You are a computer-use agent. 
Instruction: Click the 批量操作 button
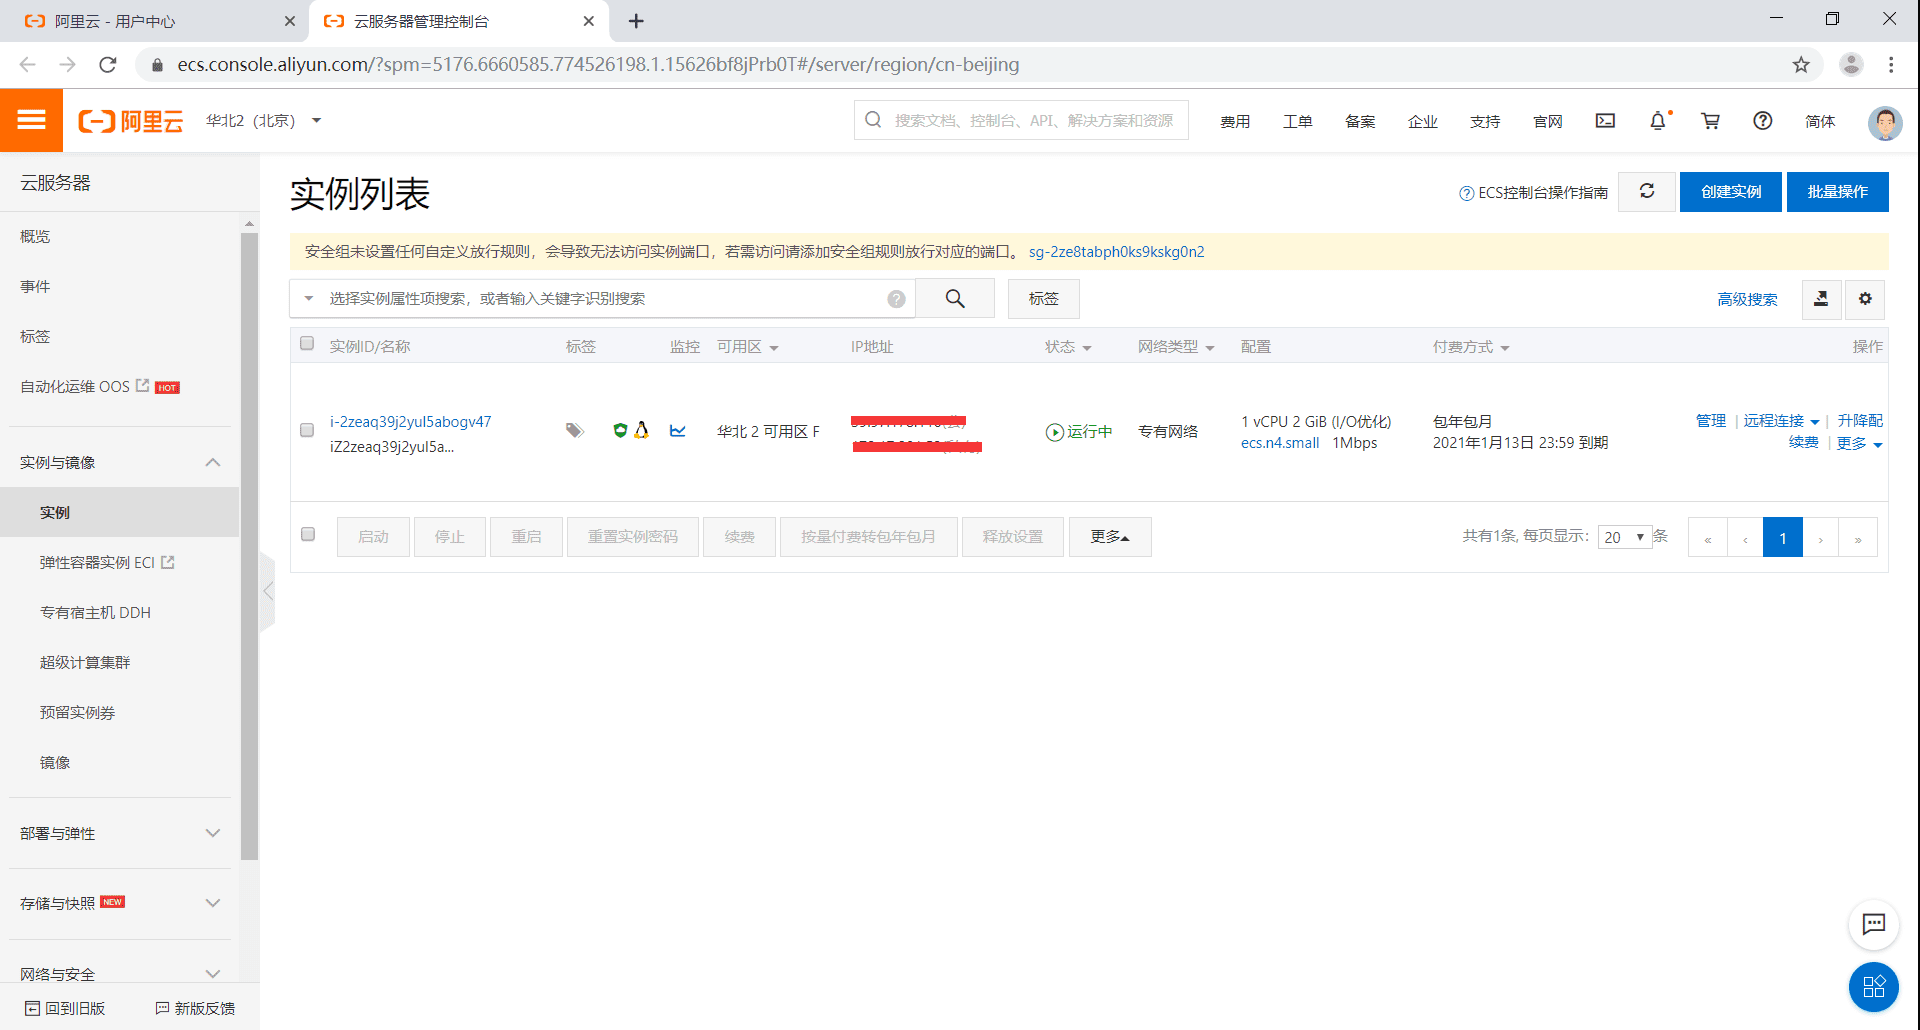click(x=1838, y=191)
